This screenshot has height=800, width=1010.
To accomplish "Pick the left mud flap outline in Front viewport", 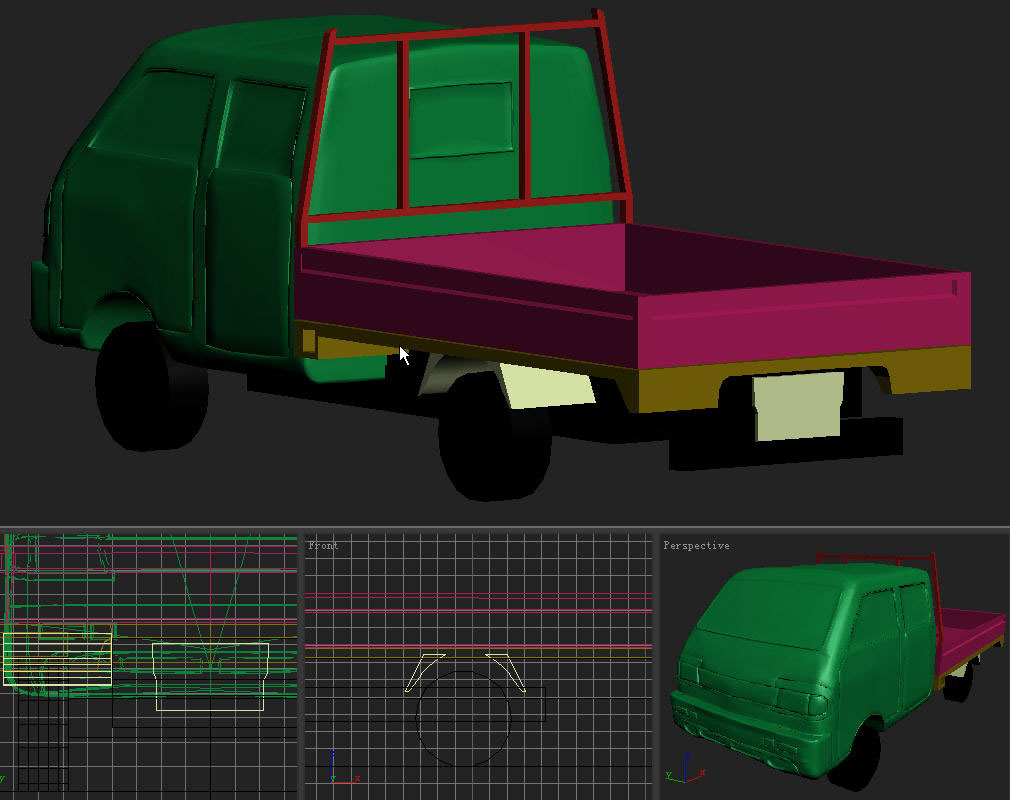I will 423,672.
